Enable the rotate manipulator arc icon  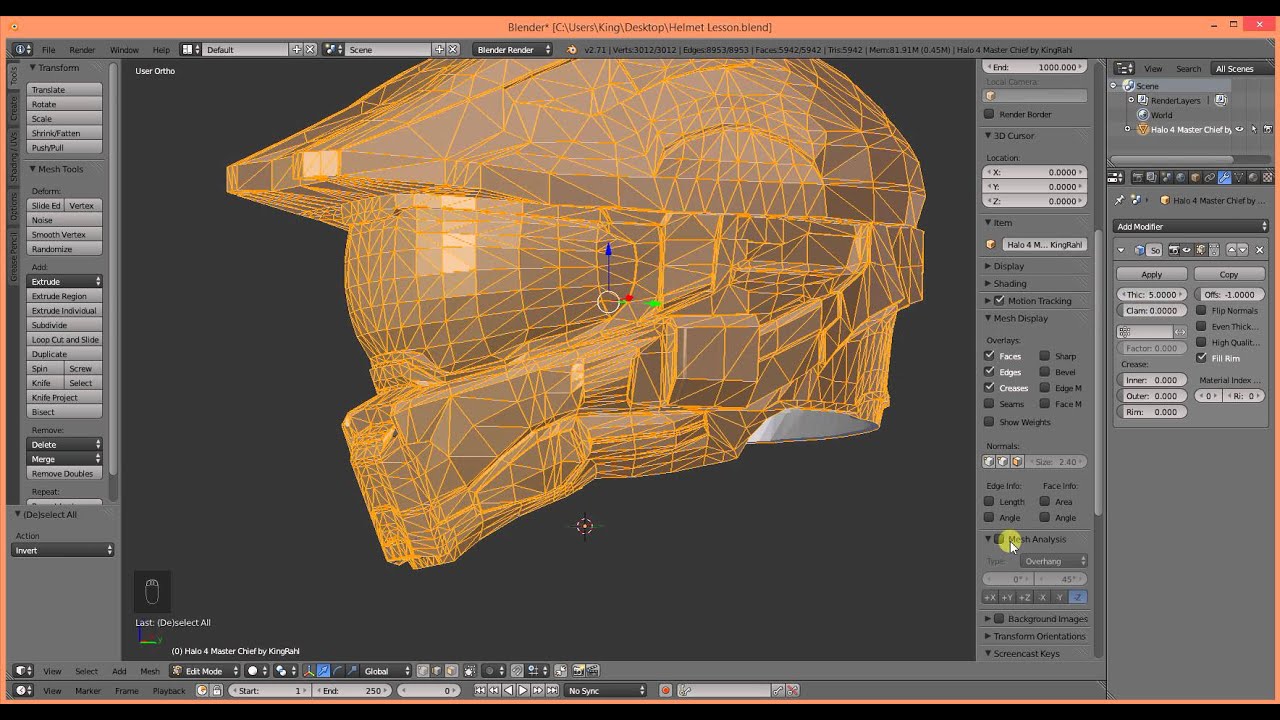click(337, 671)
